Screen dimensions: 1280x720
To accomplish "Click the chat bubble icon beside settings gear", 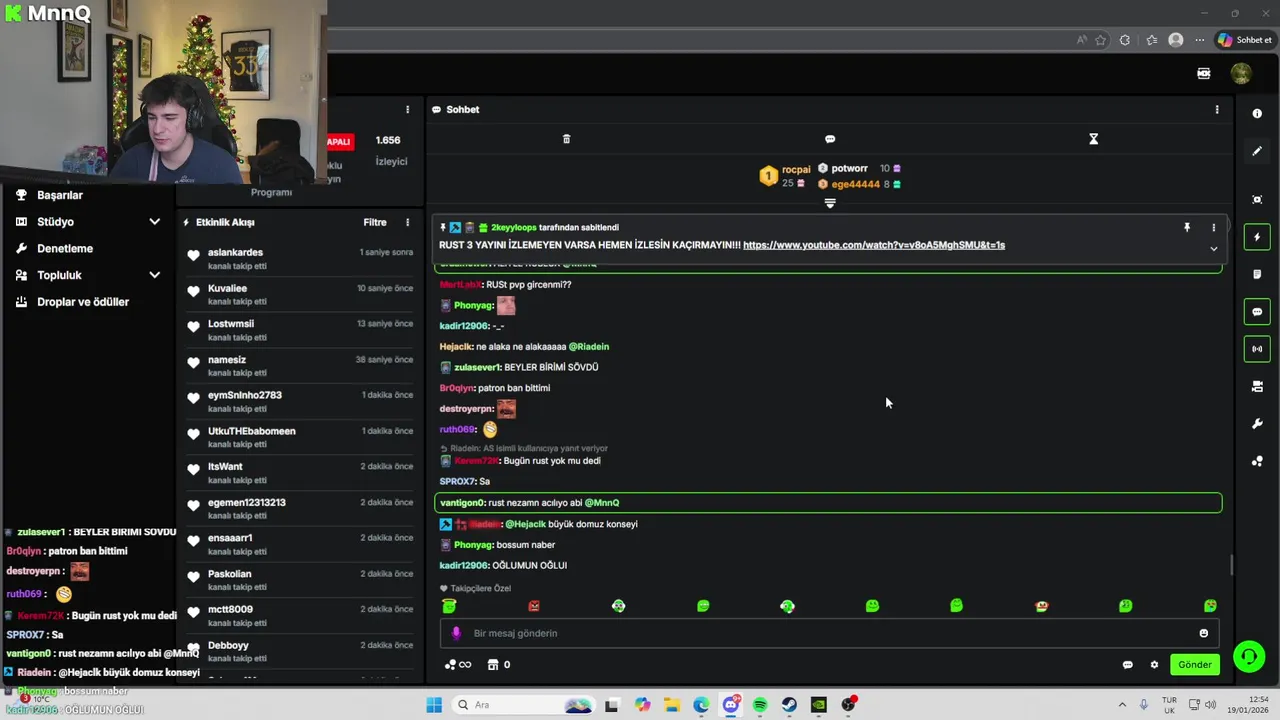I will [x=1128, y=665].
